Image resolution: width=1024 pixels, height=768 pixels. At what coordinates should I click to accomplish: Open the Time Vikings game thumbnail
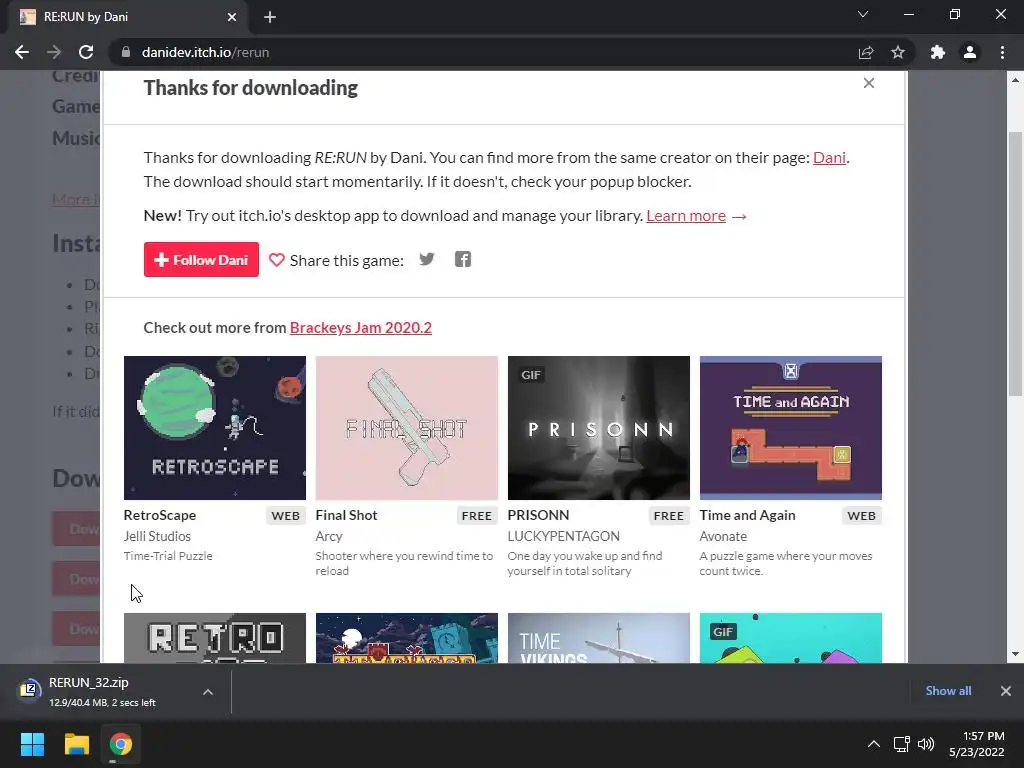coord(599,638)
